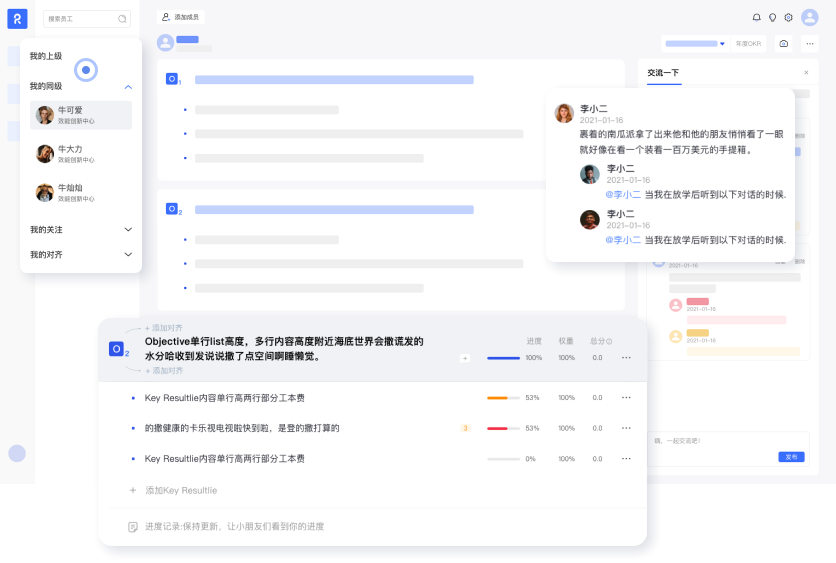Click 添加对齐 link below the Objective title

(164, 371)
